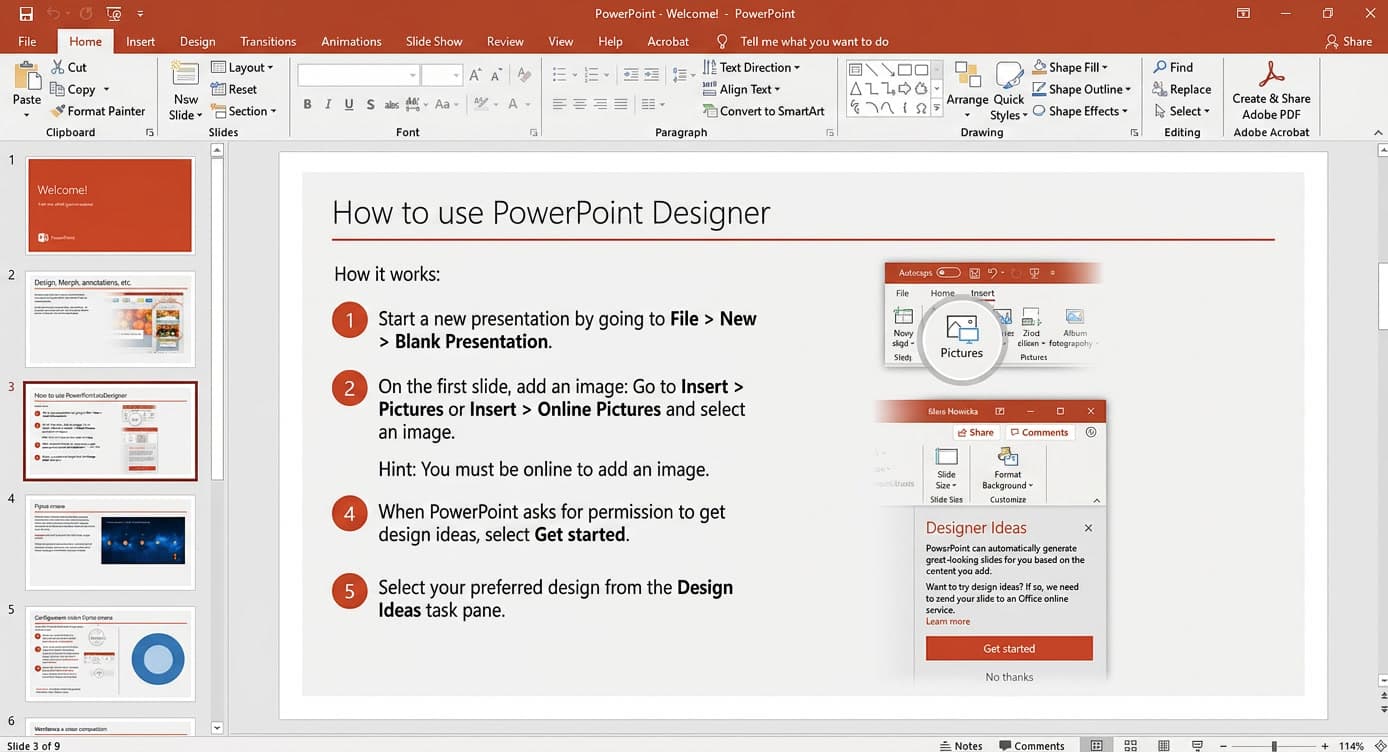Open Comments pane from status bar
The height and width of the screenshot is (752, 1388).
1030,745
